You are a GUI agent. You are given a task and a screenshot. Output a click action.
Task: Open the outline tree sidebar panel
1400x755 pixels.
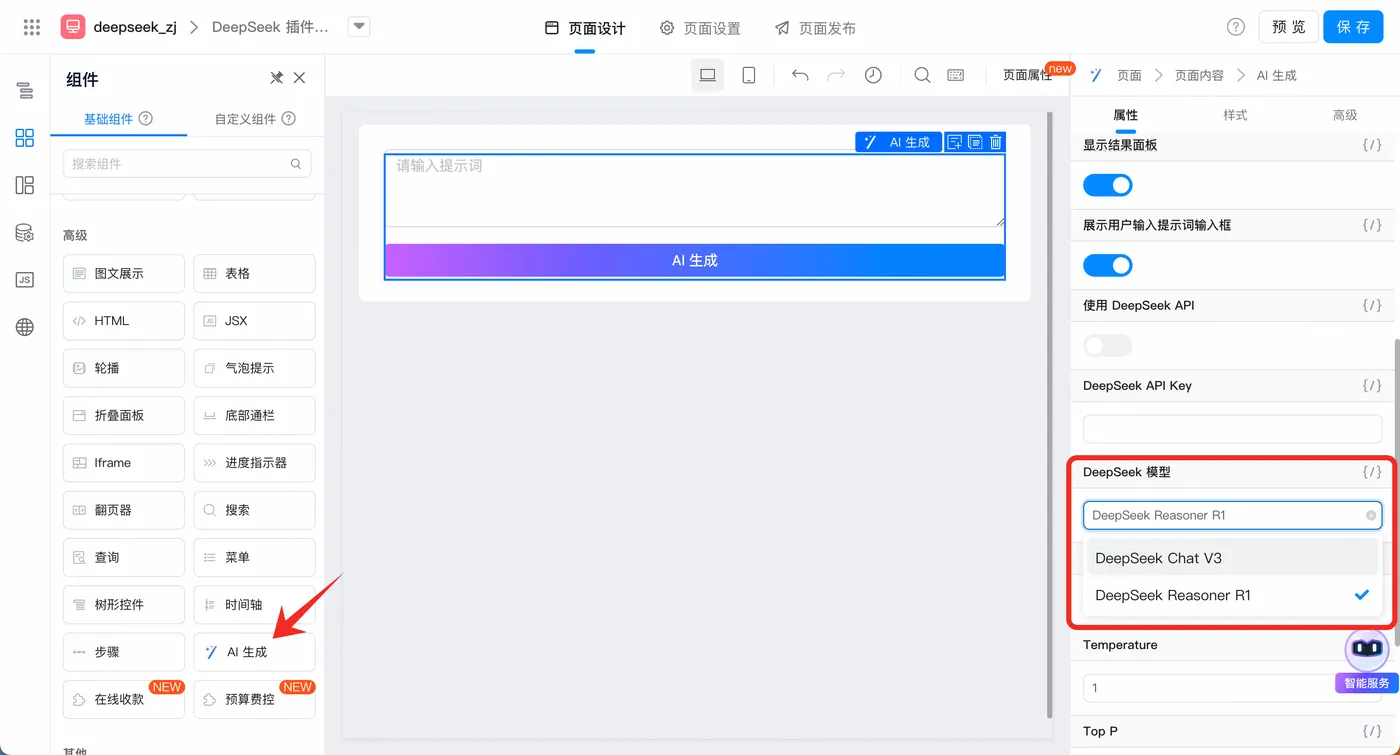(x=25, y=91)
